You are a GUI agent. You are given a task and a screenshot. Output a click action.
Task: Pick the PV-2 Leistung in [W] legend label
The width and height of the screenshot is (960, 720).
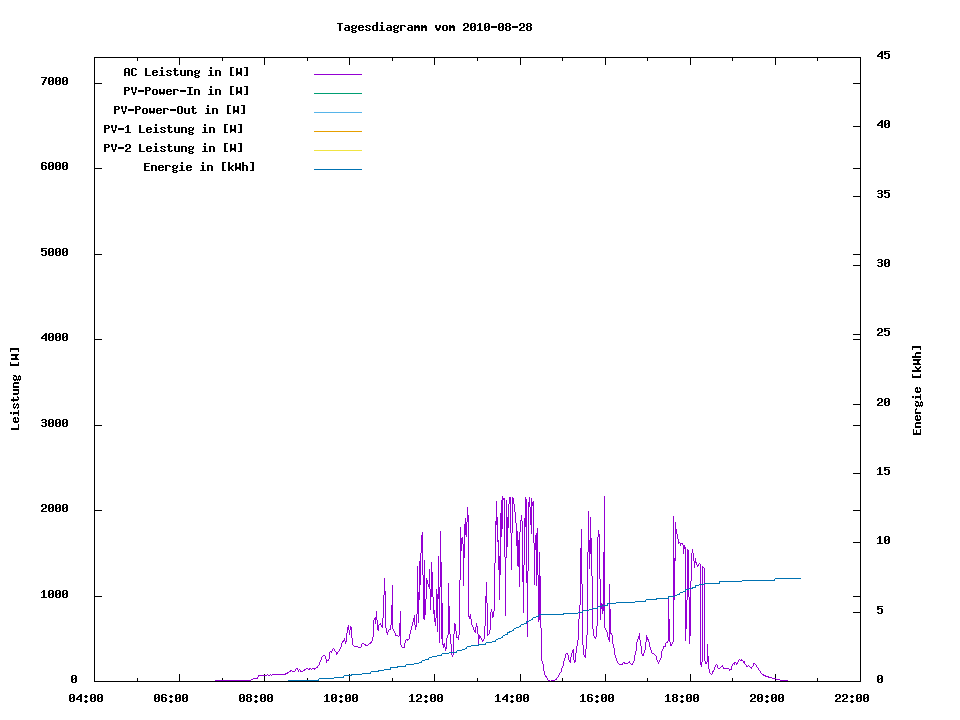pos(173,148)
